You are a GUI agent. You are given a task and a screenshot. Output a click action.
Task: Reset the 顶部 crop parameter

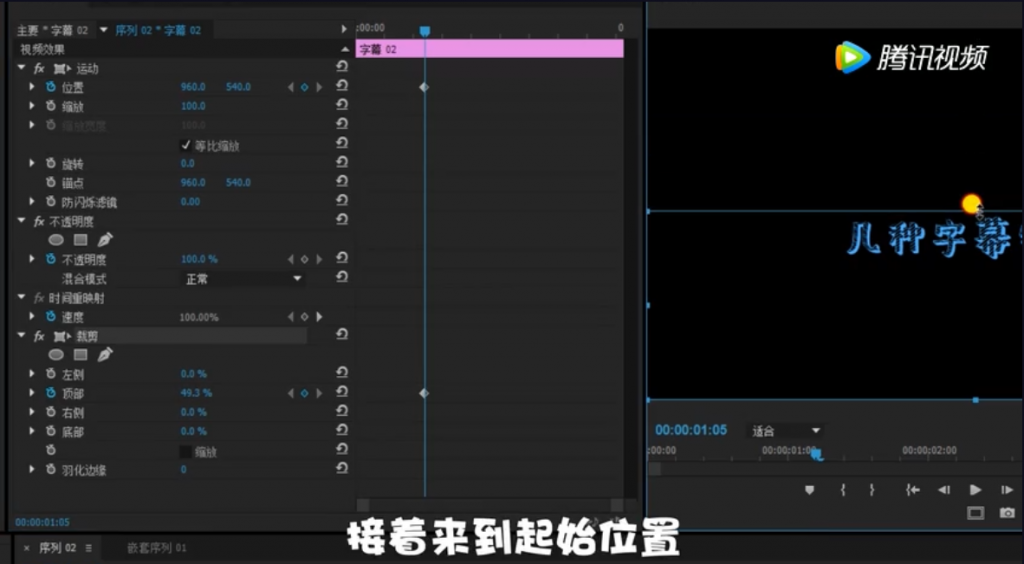tap(342, 392)
